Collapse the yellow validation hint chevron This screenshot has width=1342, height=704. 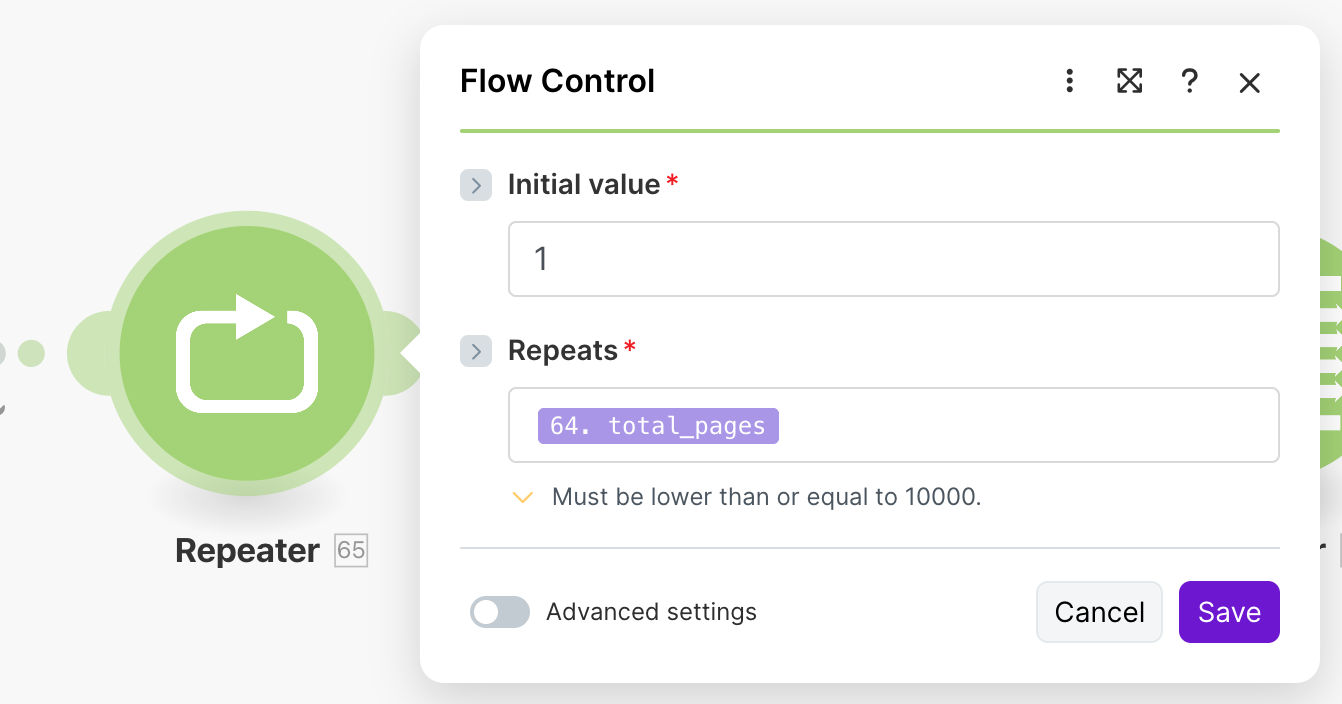(x=522, y=497)
